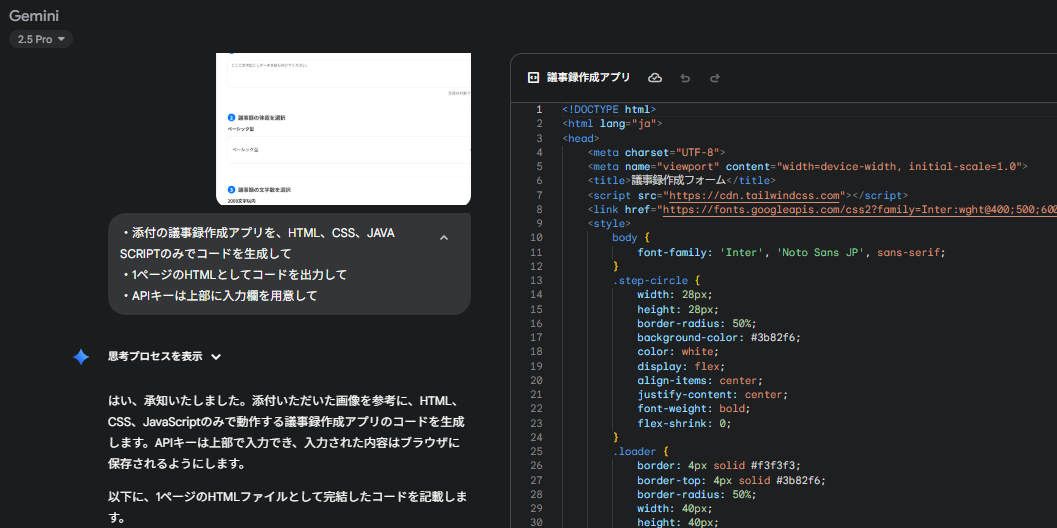Screen dimensions: 1057x528
Task: Open the 2.5 Pro model dropdown
Action: [41, 39]
